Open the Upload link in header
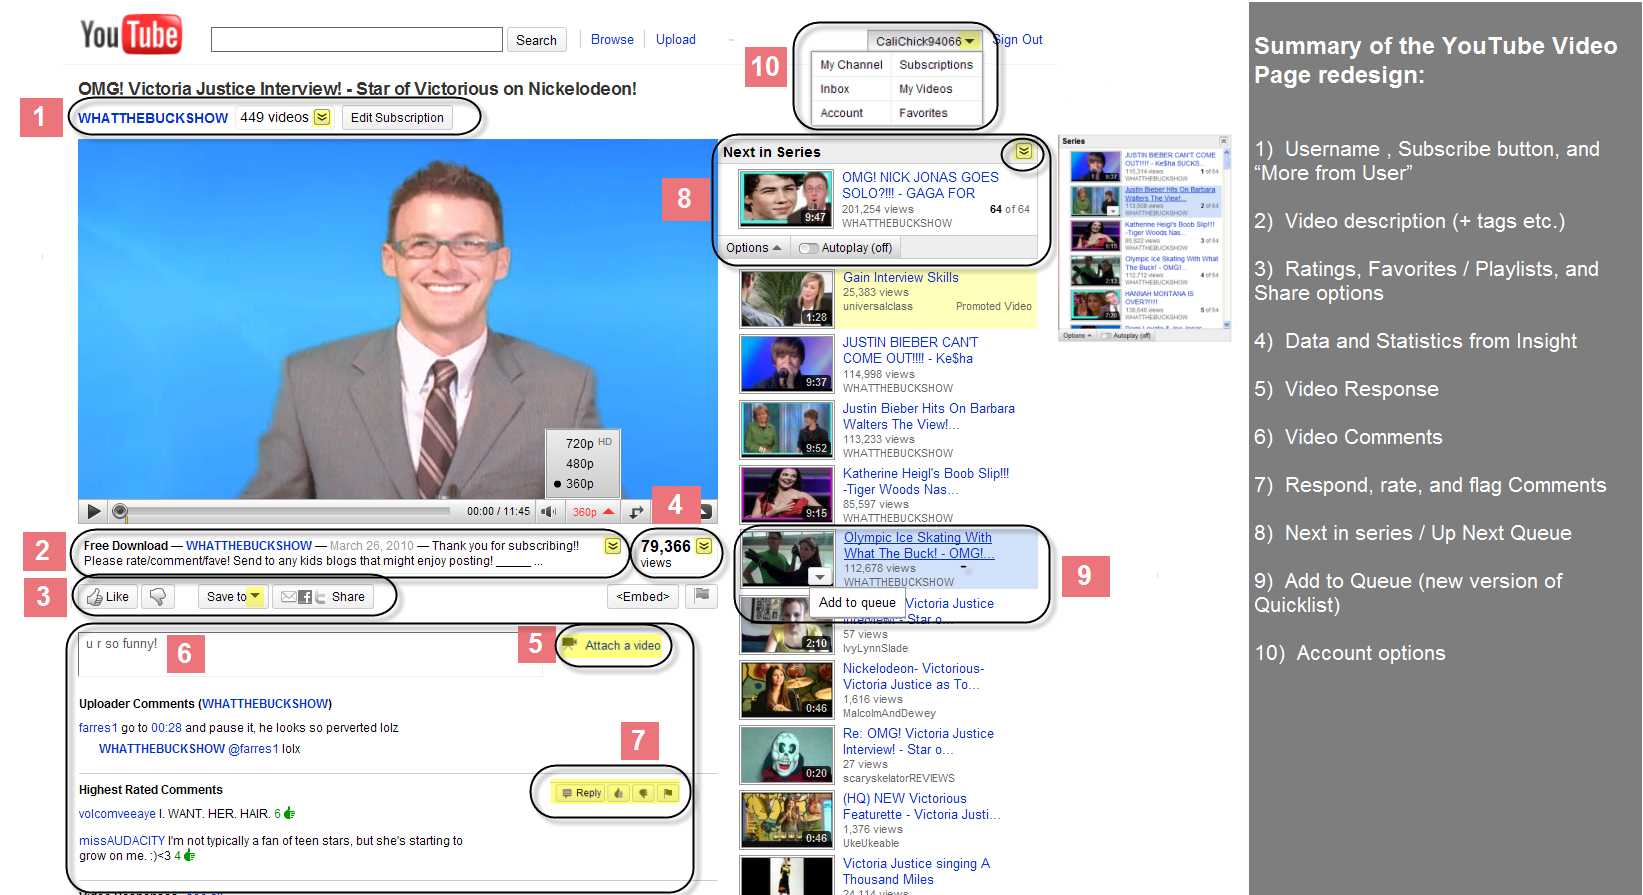The image size is (1643, 895). pos(676,40)
